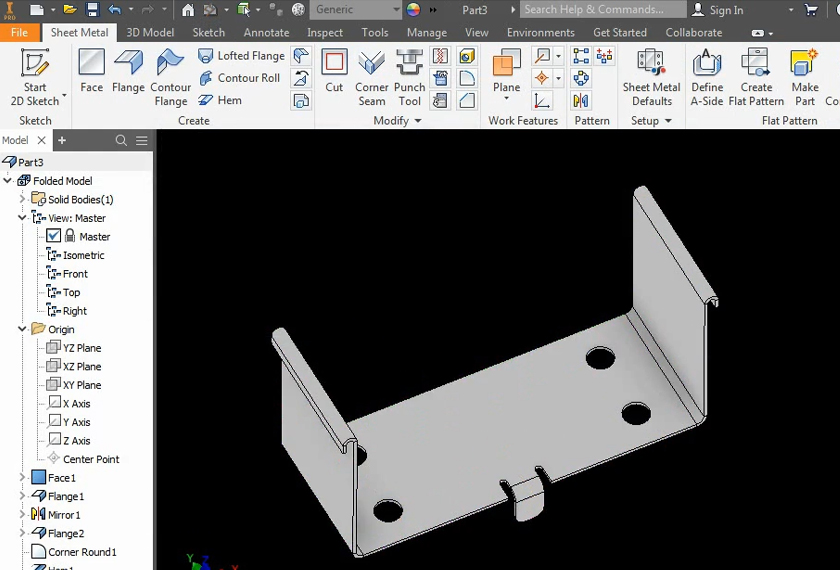The width and height of the screenshot is (840, 570).
Task: Choose the Contour Flange tool
Action: pyautogui.click(x=170, y=78)
